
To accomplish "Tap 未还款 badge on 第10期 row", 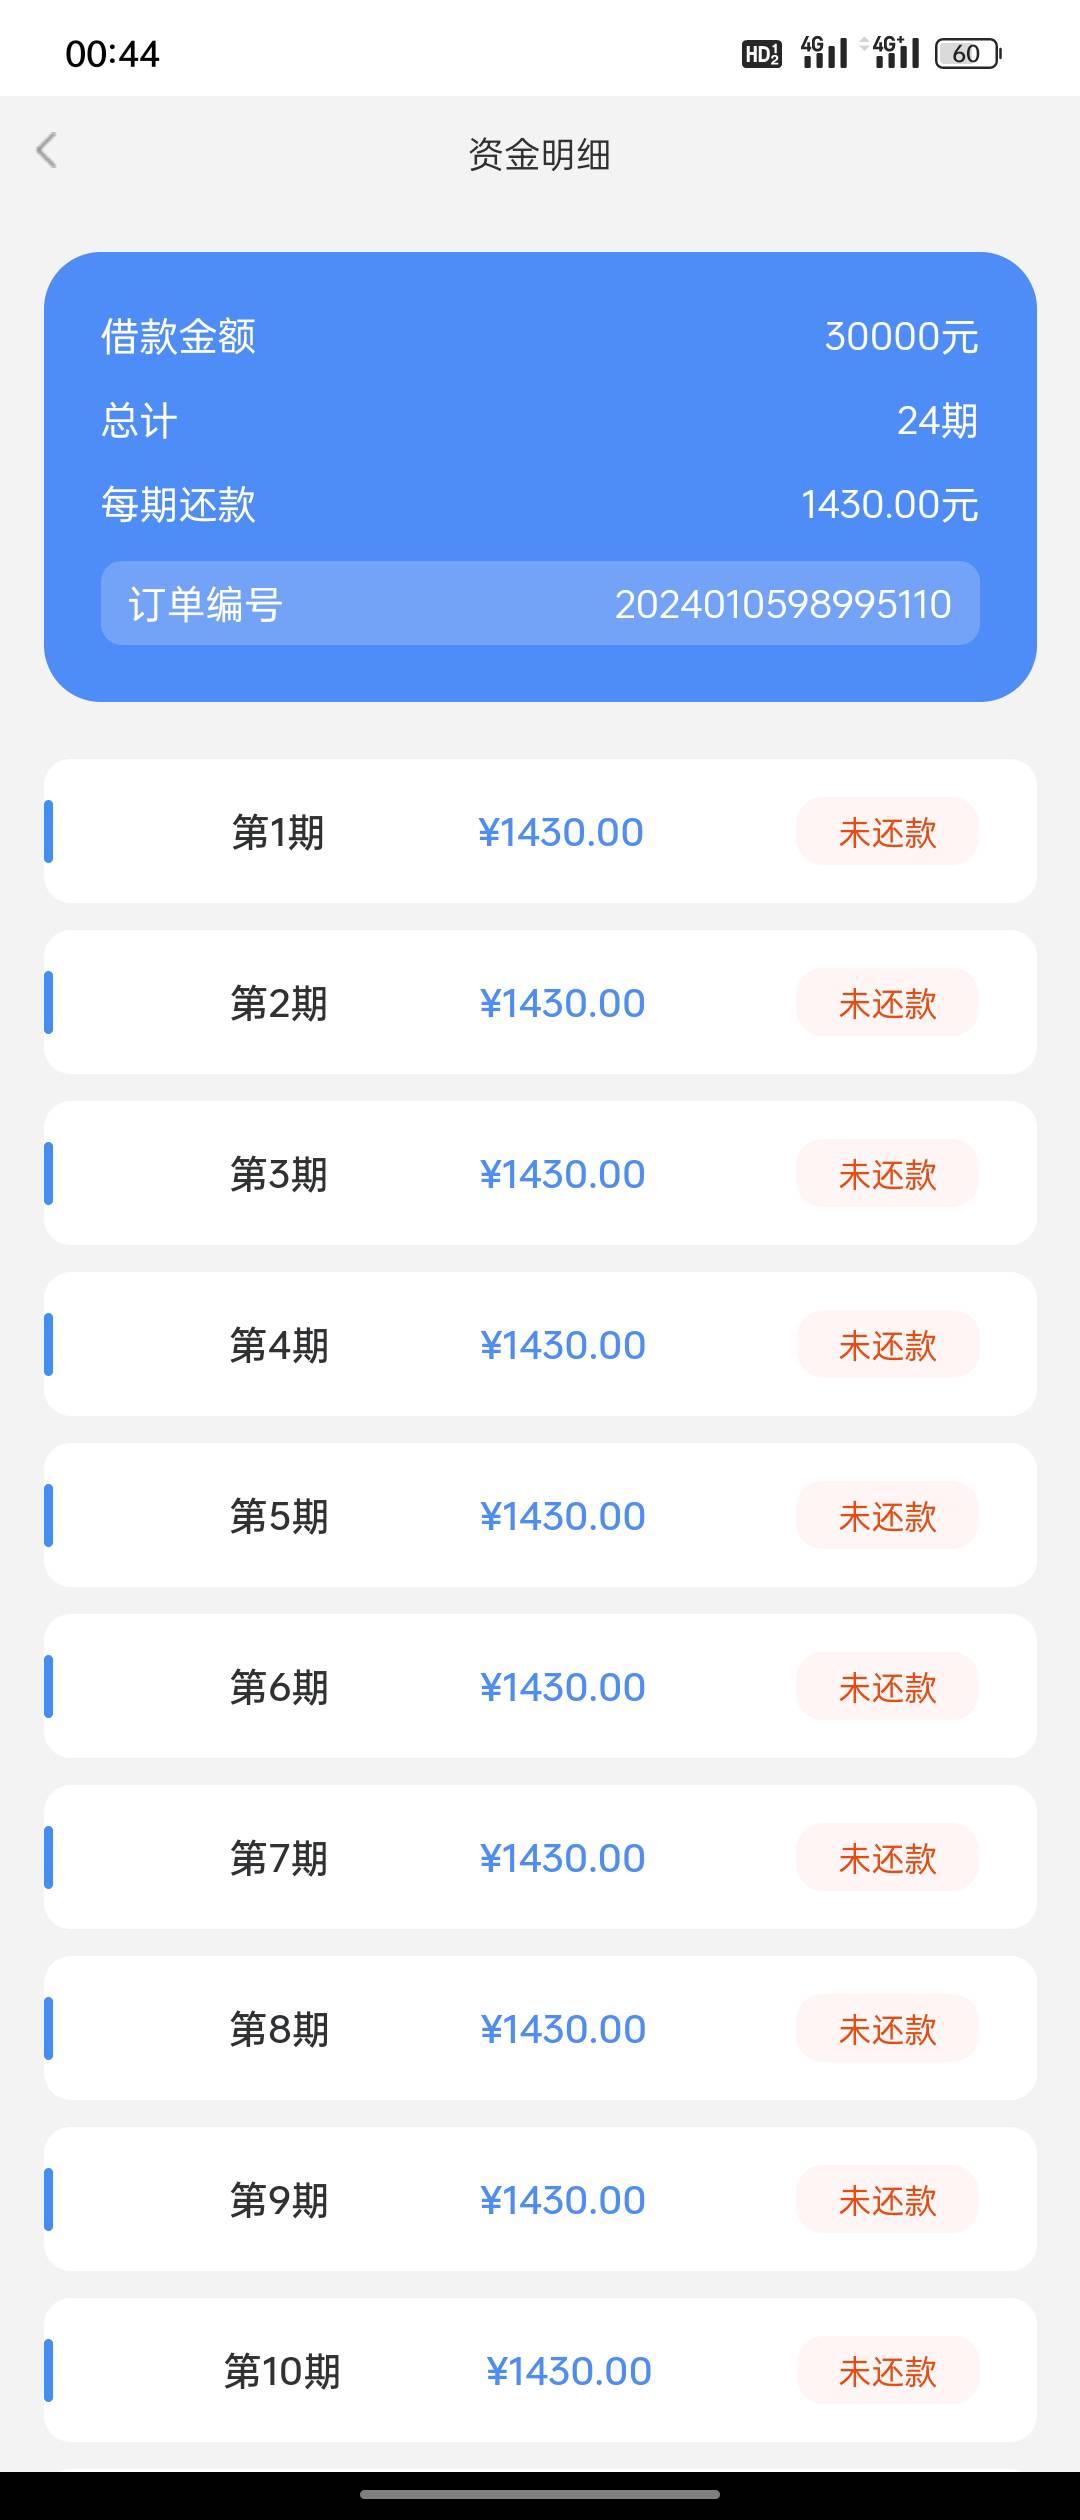I will pyautogui.click(x=887, y=2371).
